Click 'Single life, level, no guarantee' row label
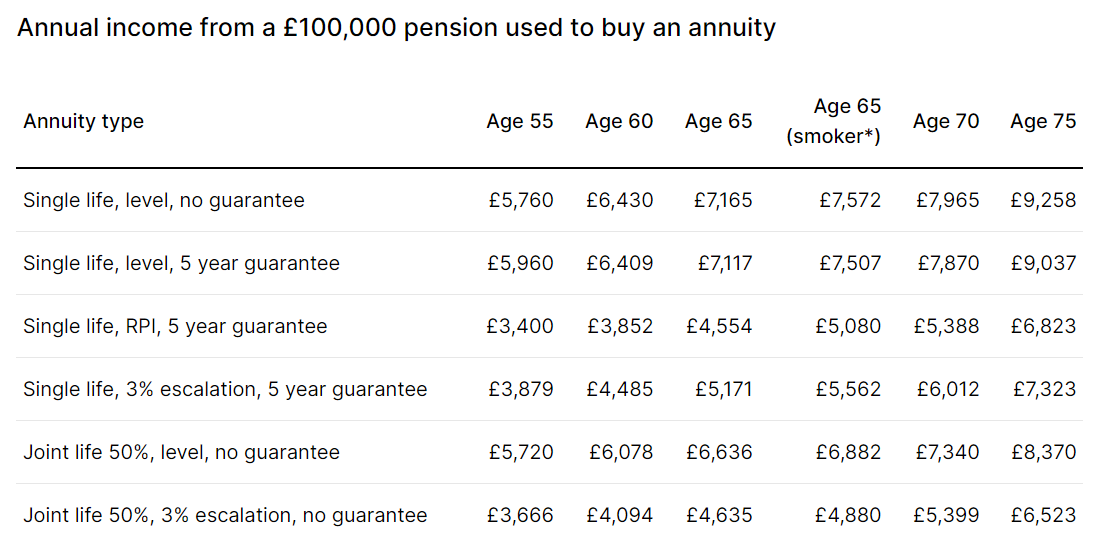The height and width of the screenshot is (551, 1114). coord(164,200)
